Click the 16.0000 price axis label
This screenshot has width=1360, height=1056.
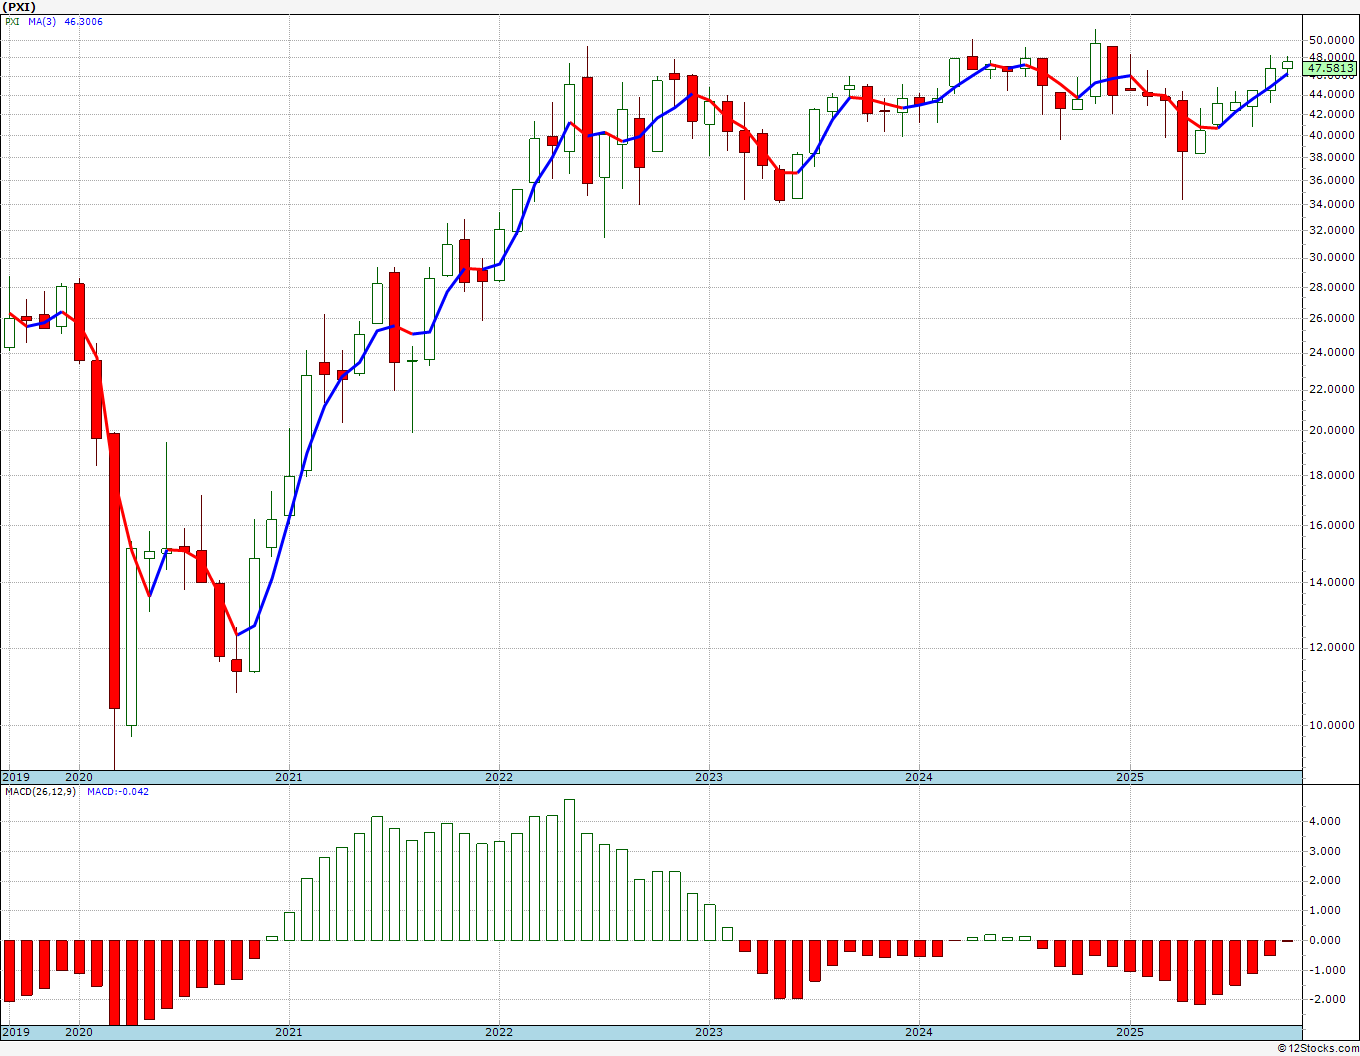point(1331,525)
